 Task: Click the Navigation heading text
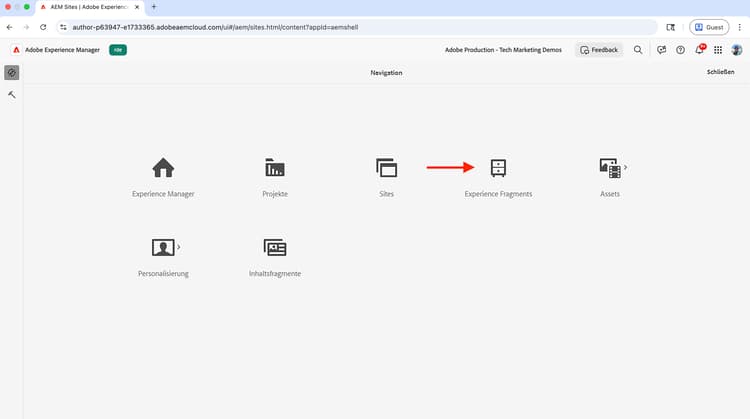tap(386, 73)
